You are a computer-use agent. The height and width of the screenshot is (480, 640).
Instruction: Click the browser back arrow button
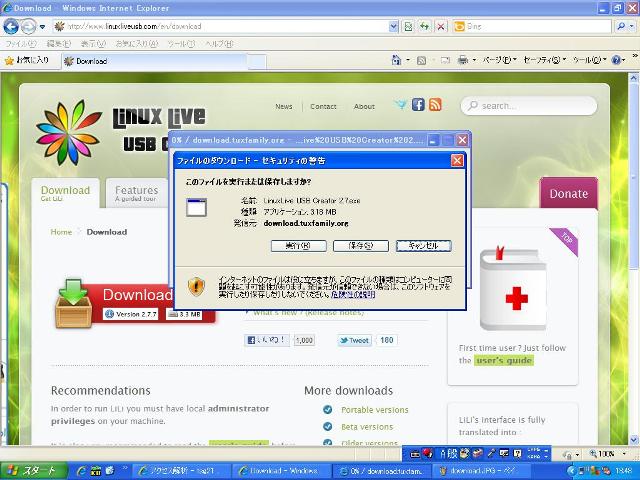[x=11, y=26]
